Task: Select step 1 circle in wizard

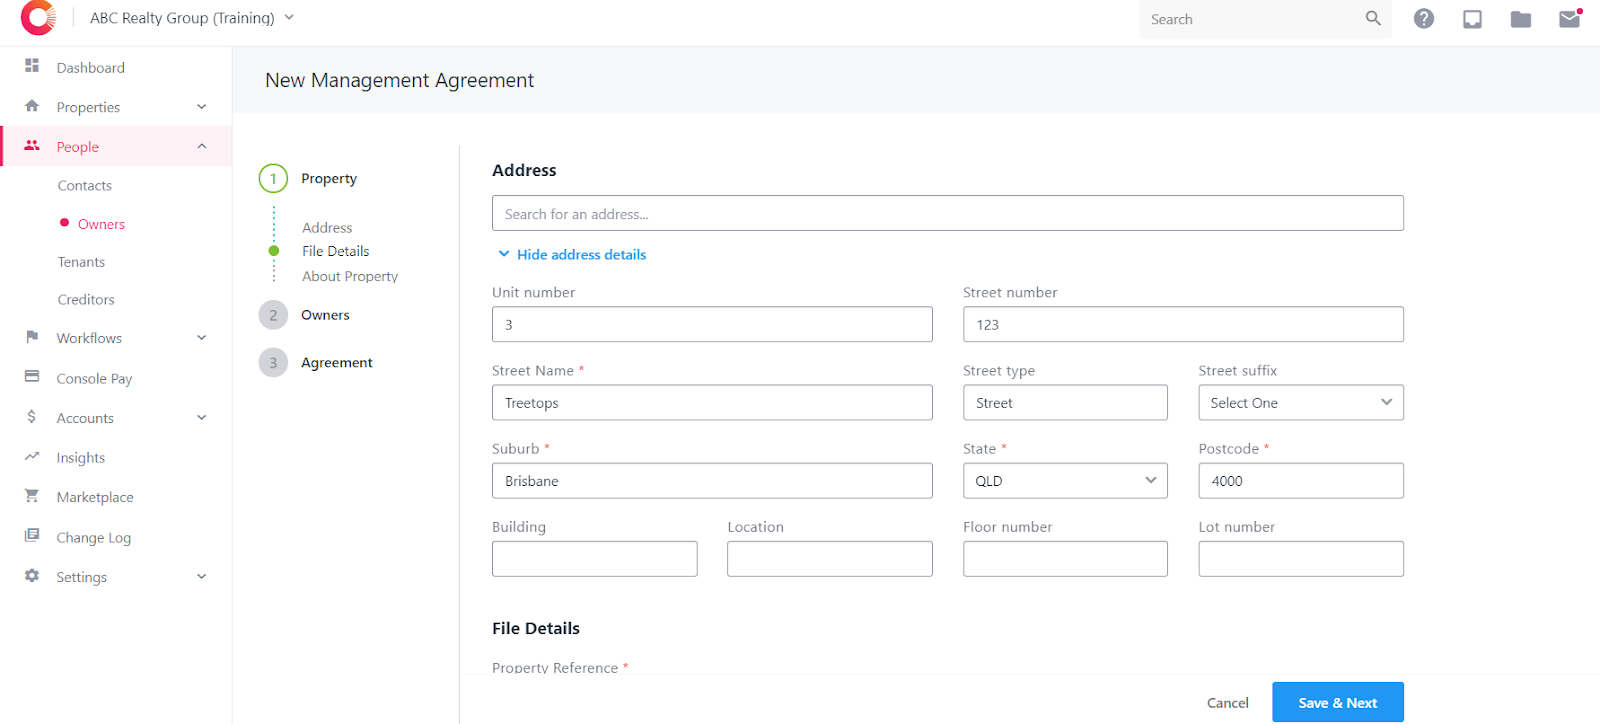Action: click(273, 178)
